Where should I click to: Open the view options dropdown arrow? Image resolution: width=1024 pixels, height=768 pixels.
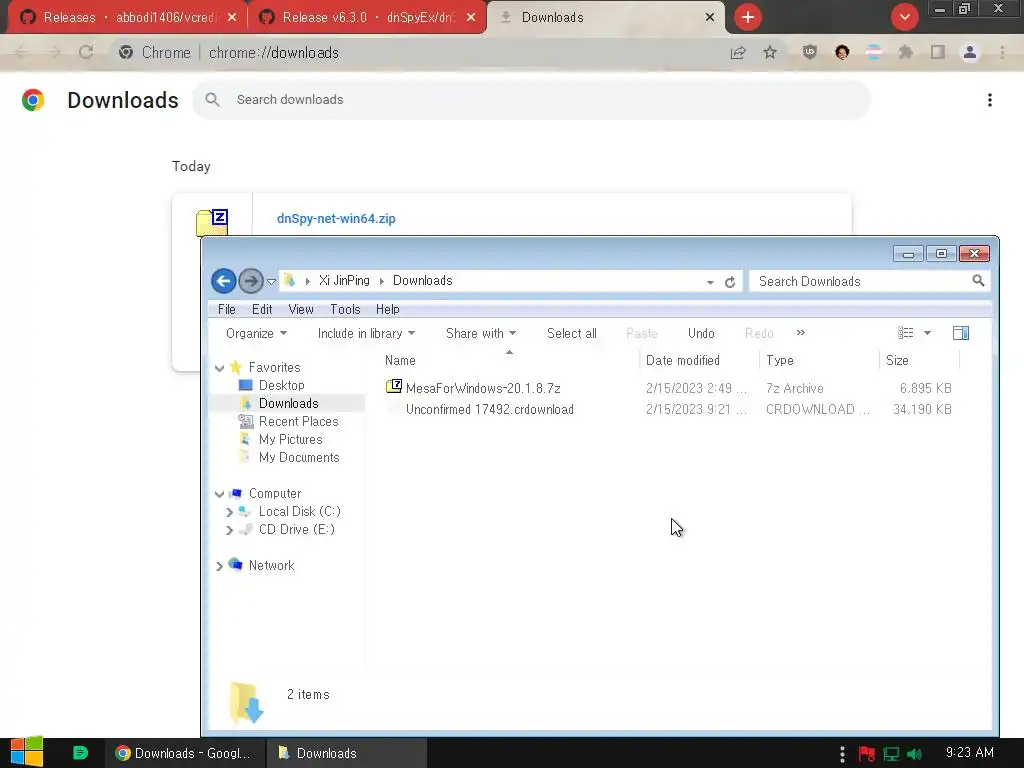point(927,333)
